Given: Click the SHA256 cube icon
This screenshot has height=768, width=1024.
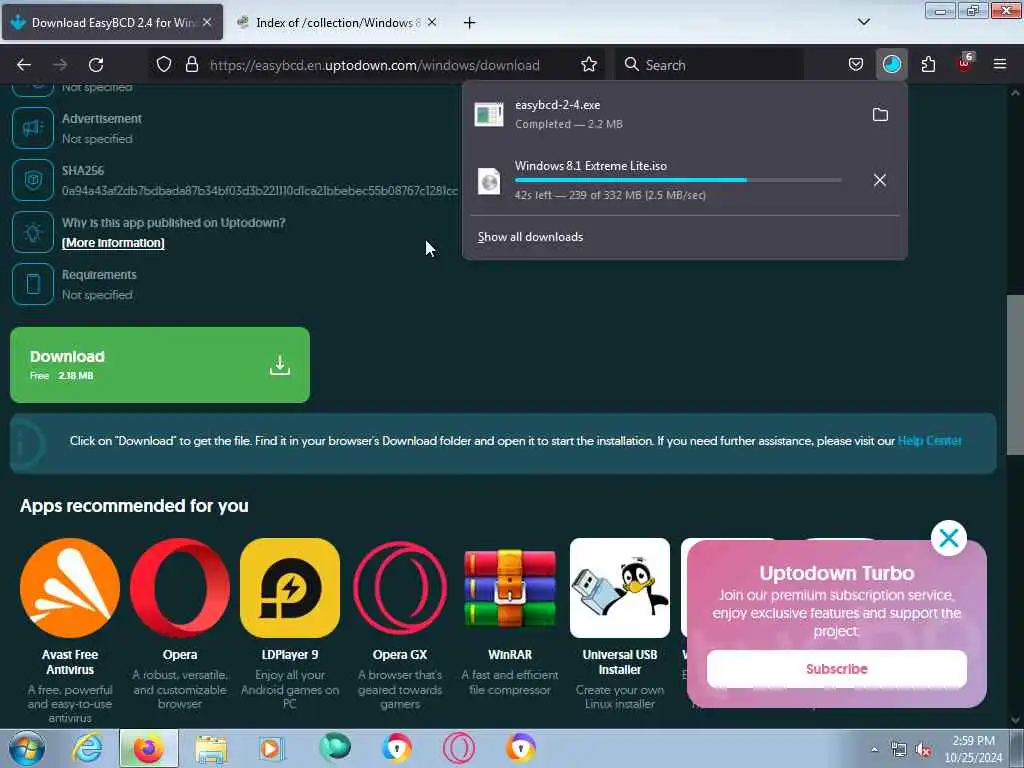Looking at the screenshot, I should (x=33, y=180).
